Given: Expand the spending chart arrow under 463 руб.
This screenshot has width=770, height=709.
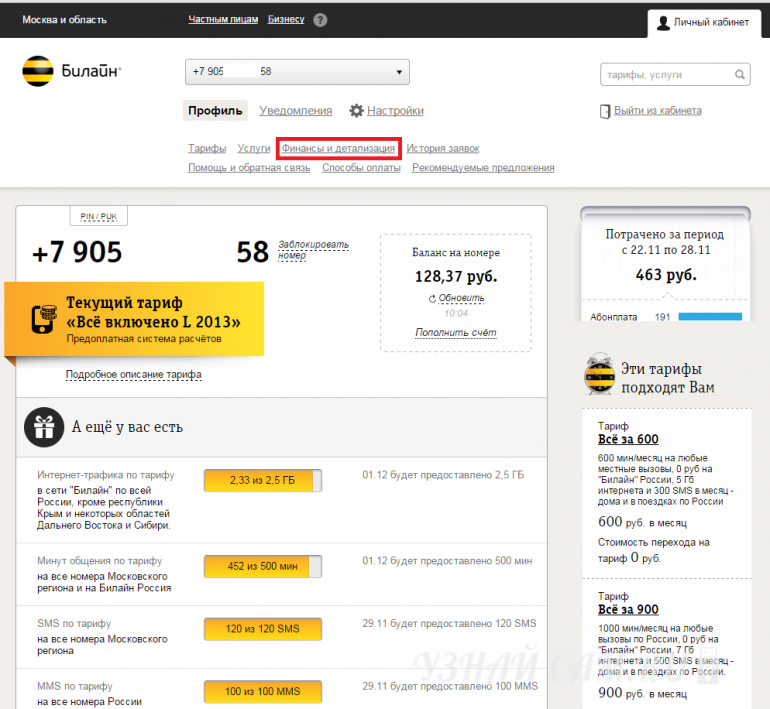Looking at the screenshot, I should point(666,296).
